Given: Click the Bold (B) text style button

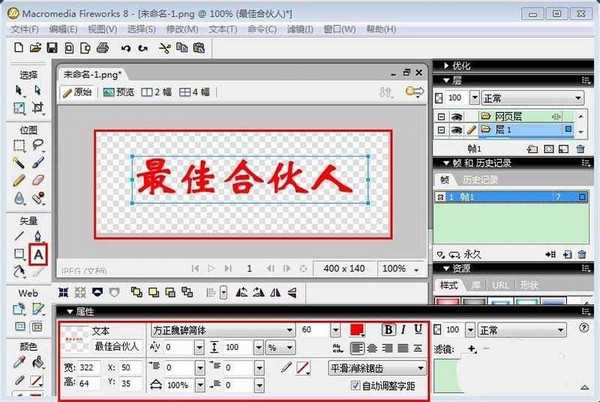Looking at the screenshot, I should pos(389,329).
